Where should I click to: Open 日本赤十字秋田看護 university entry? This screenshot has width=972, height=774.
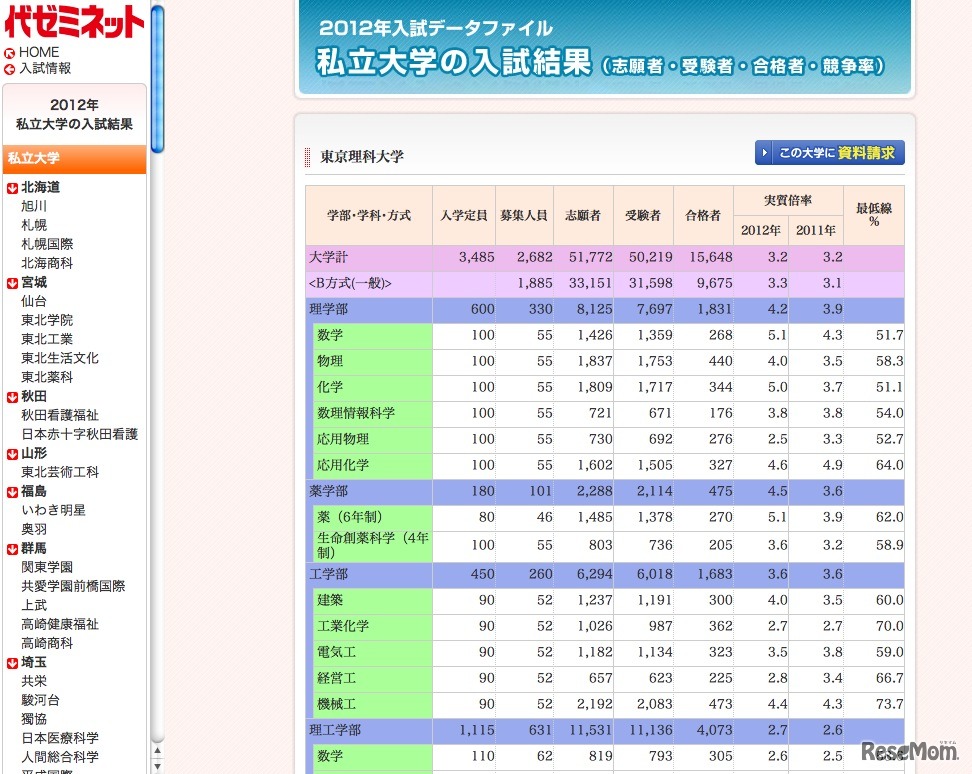coord(79,434)
